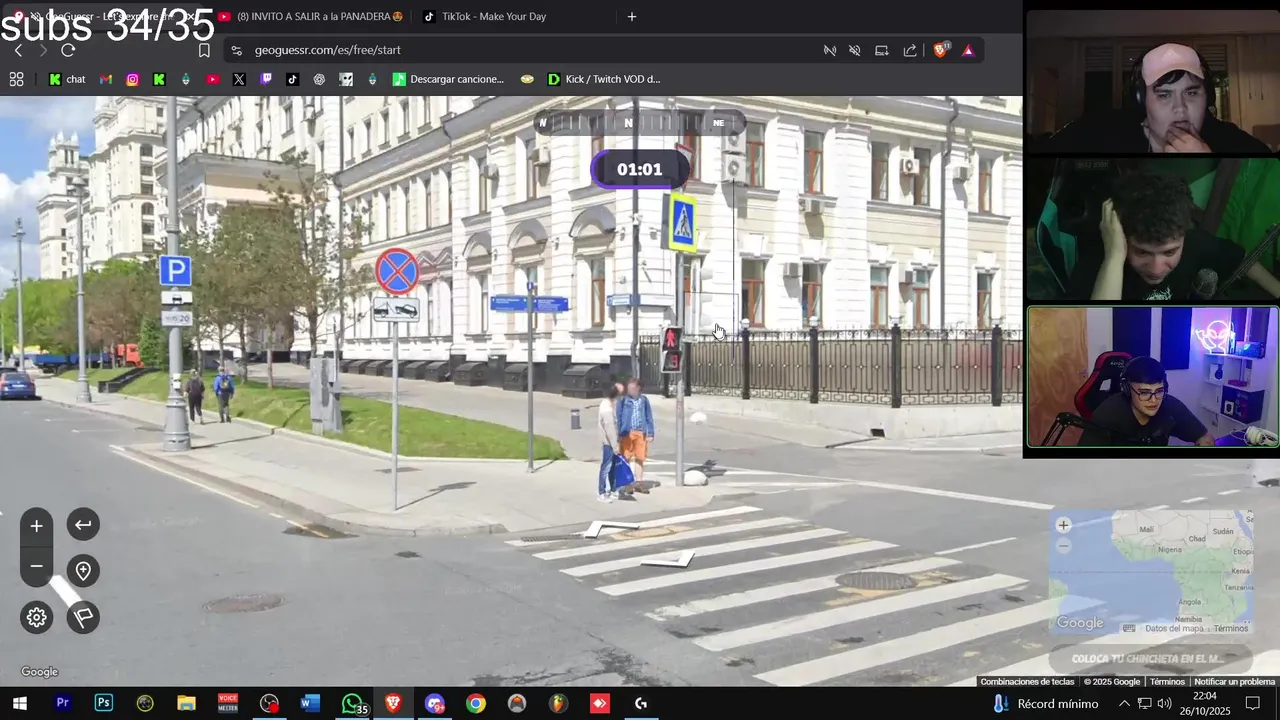Open Windows notification center

(x=1253, y=703)
